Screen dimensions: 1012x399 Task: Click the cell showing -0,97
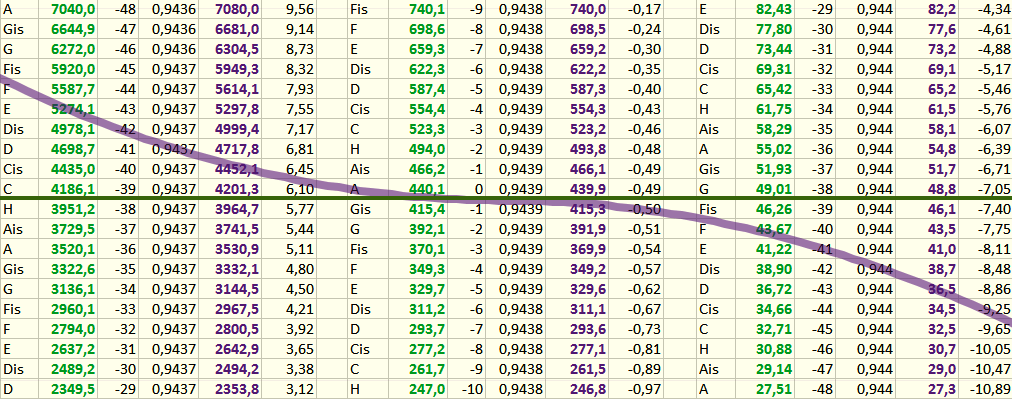coord(643,389)
